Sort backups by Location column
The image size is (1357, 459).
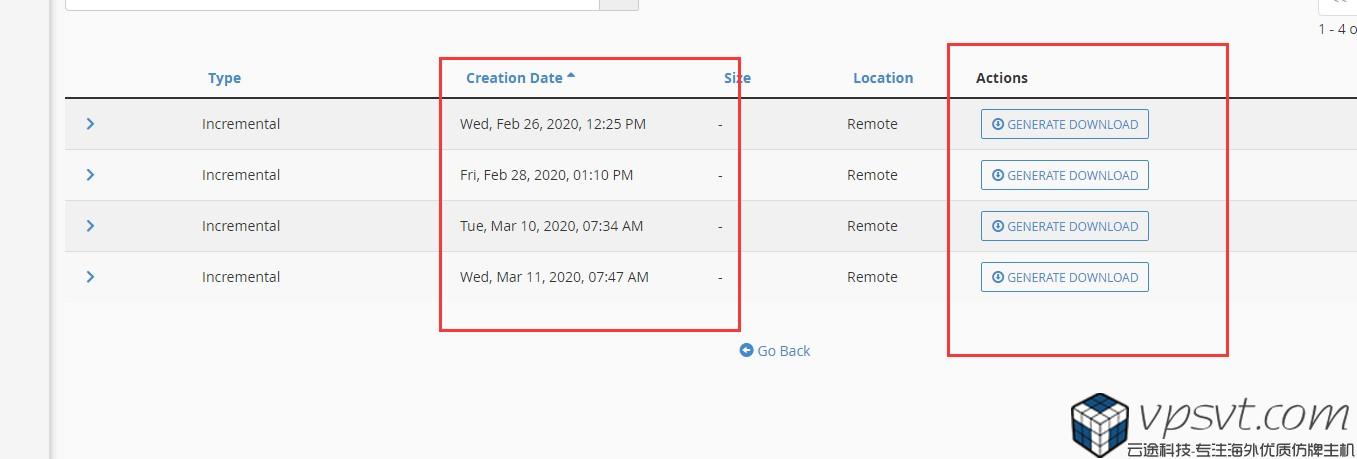click(883, 78)
